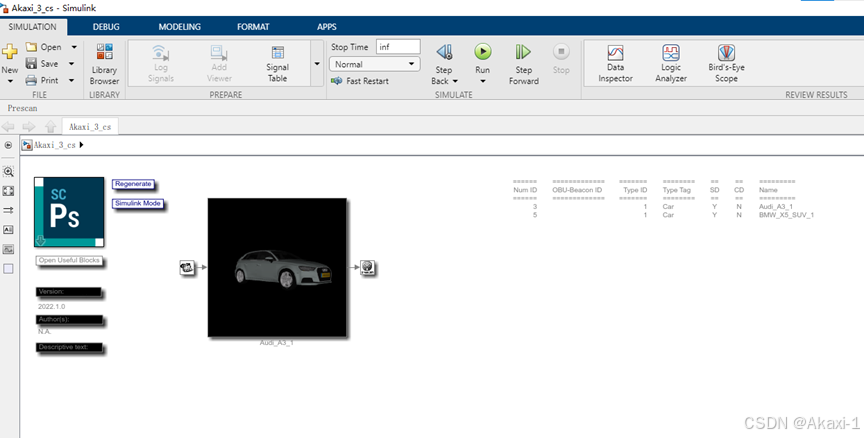The width and height of the screenshot is (864, 438).
Task: Click the Version label block
Action: (69, 292)
